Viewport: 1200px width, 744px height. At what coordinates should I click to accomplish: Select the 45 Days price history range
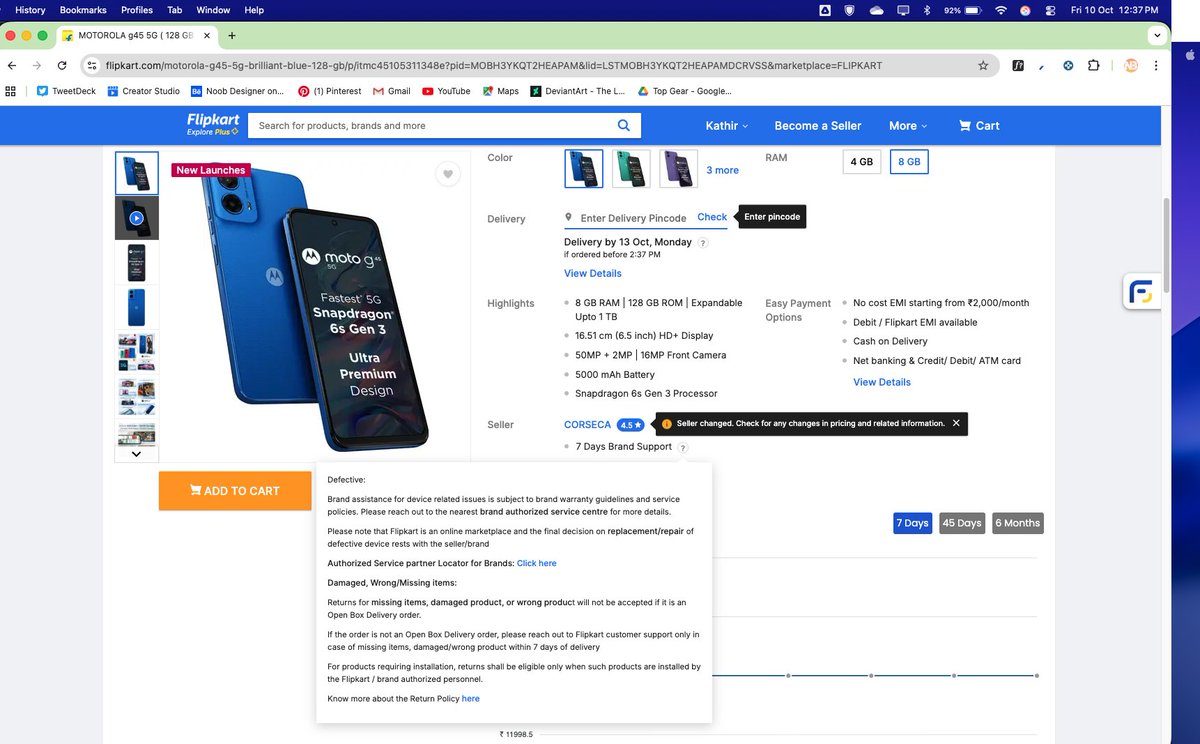(962, 523)
